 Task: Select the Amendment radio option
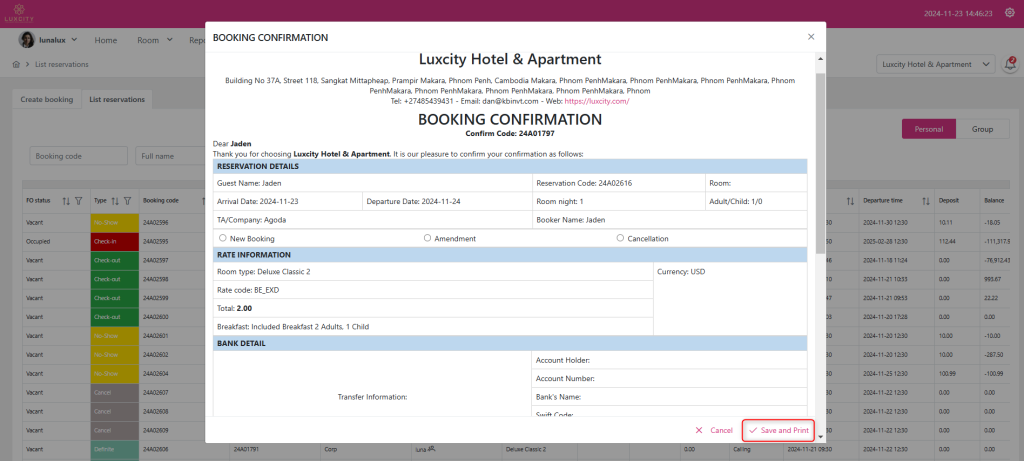point(428,239)
